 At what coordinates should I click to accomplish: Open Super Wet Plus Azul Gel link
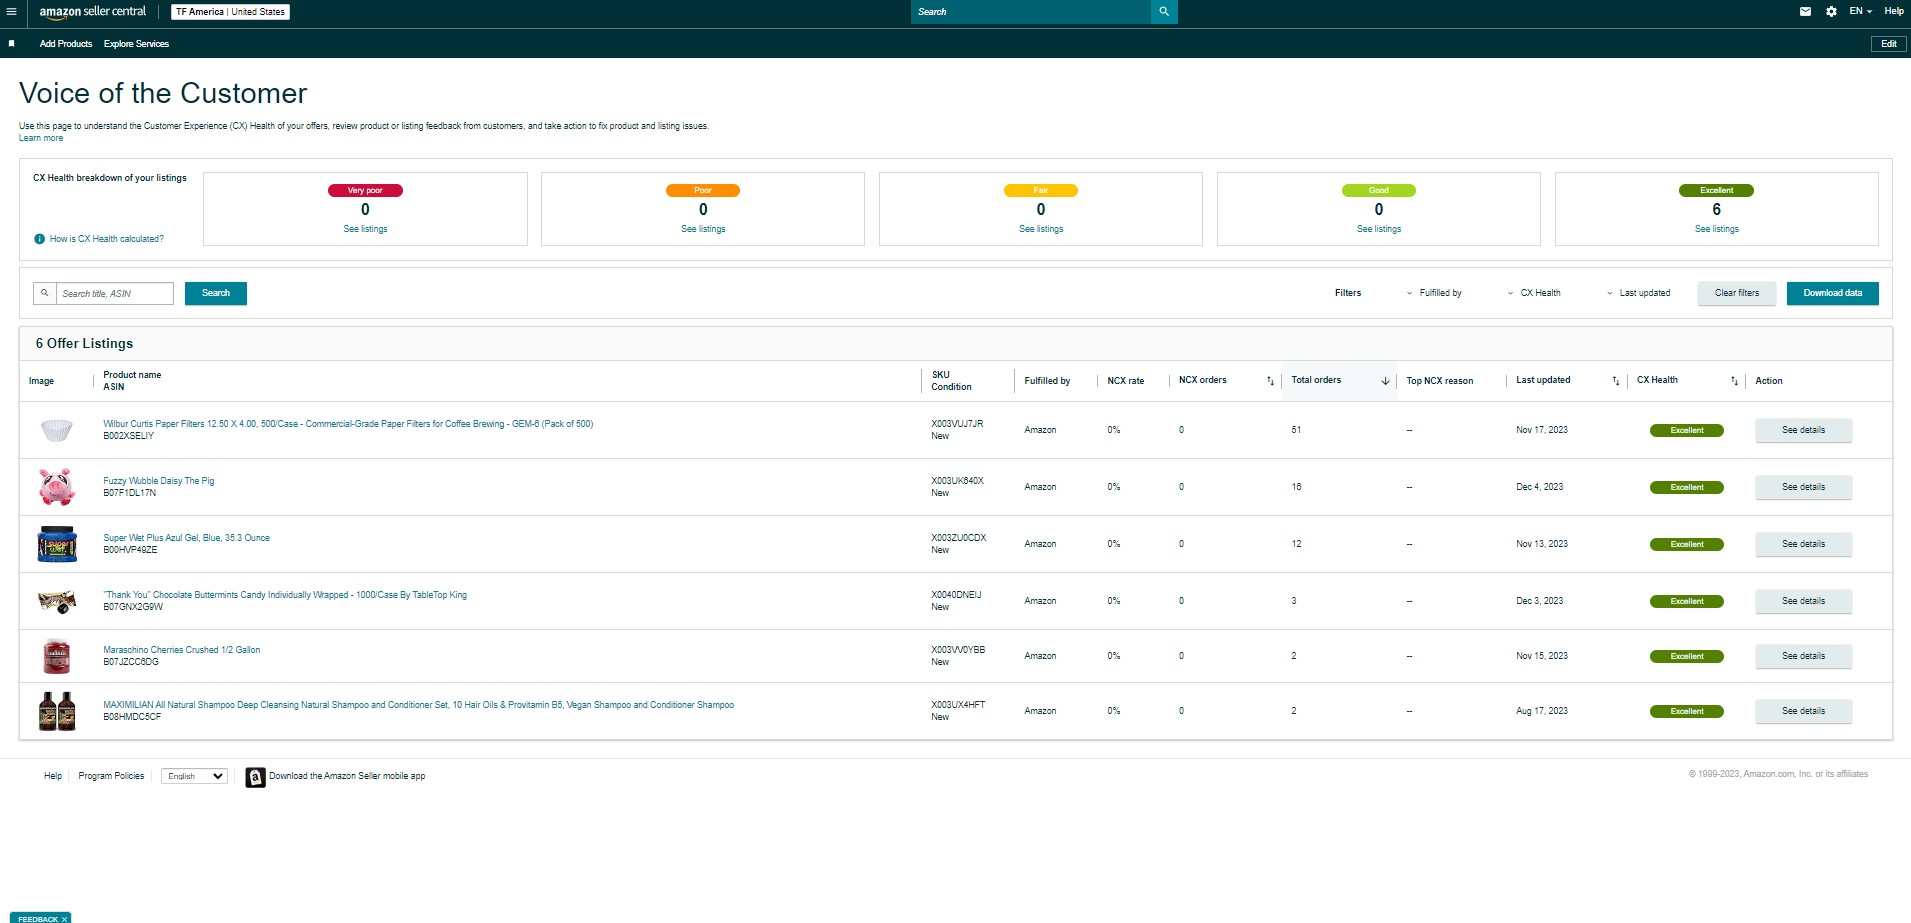point(187,538)
